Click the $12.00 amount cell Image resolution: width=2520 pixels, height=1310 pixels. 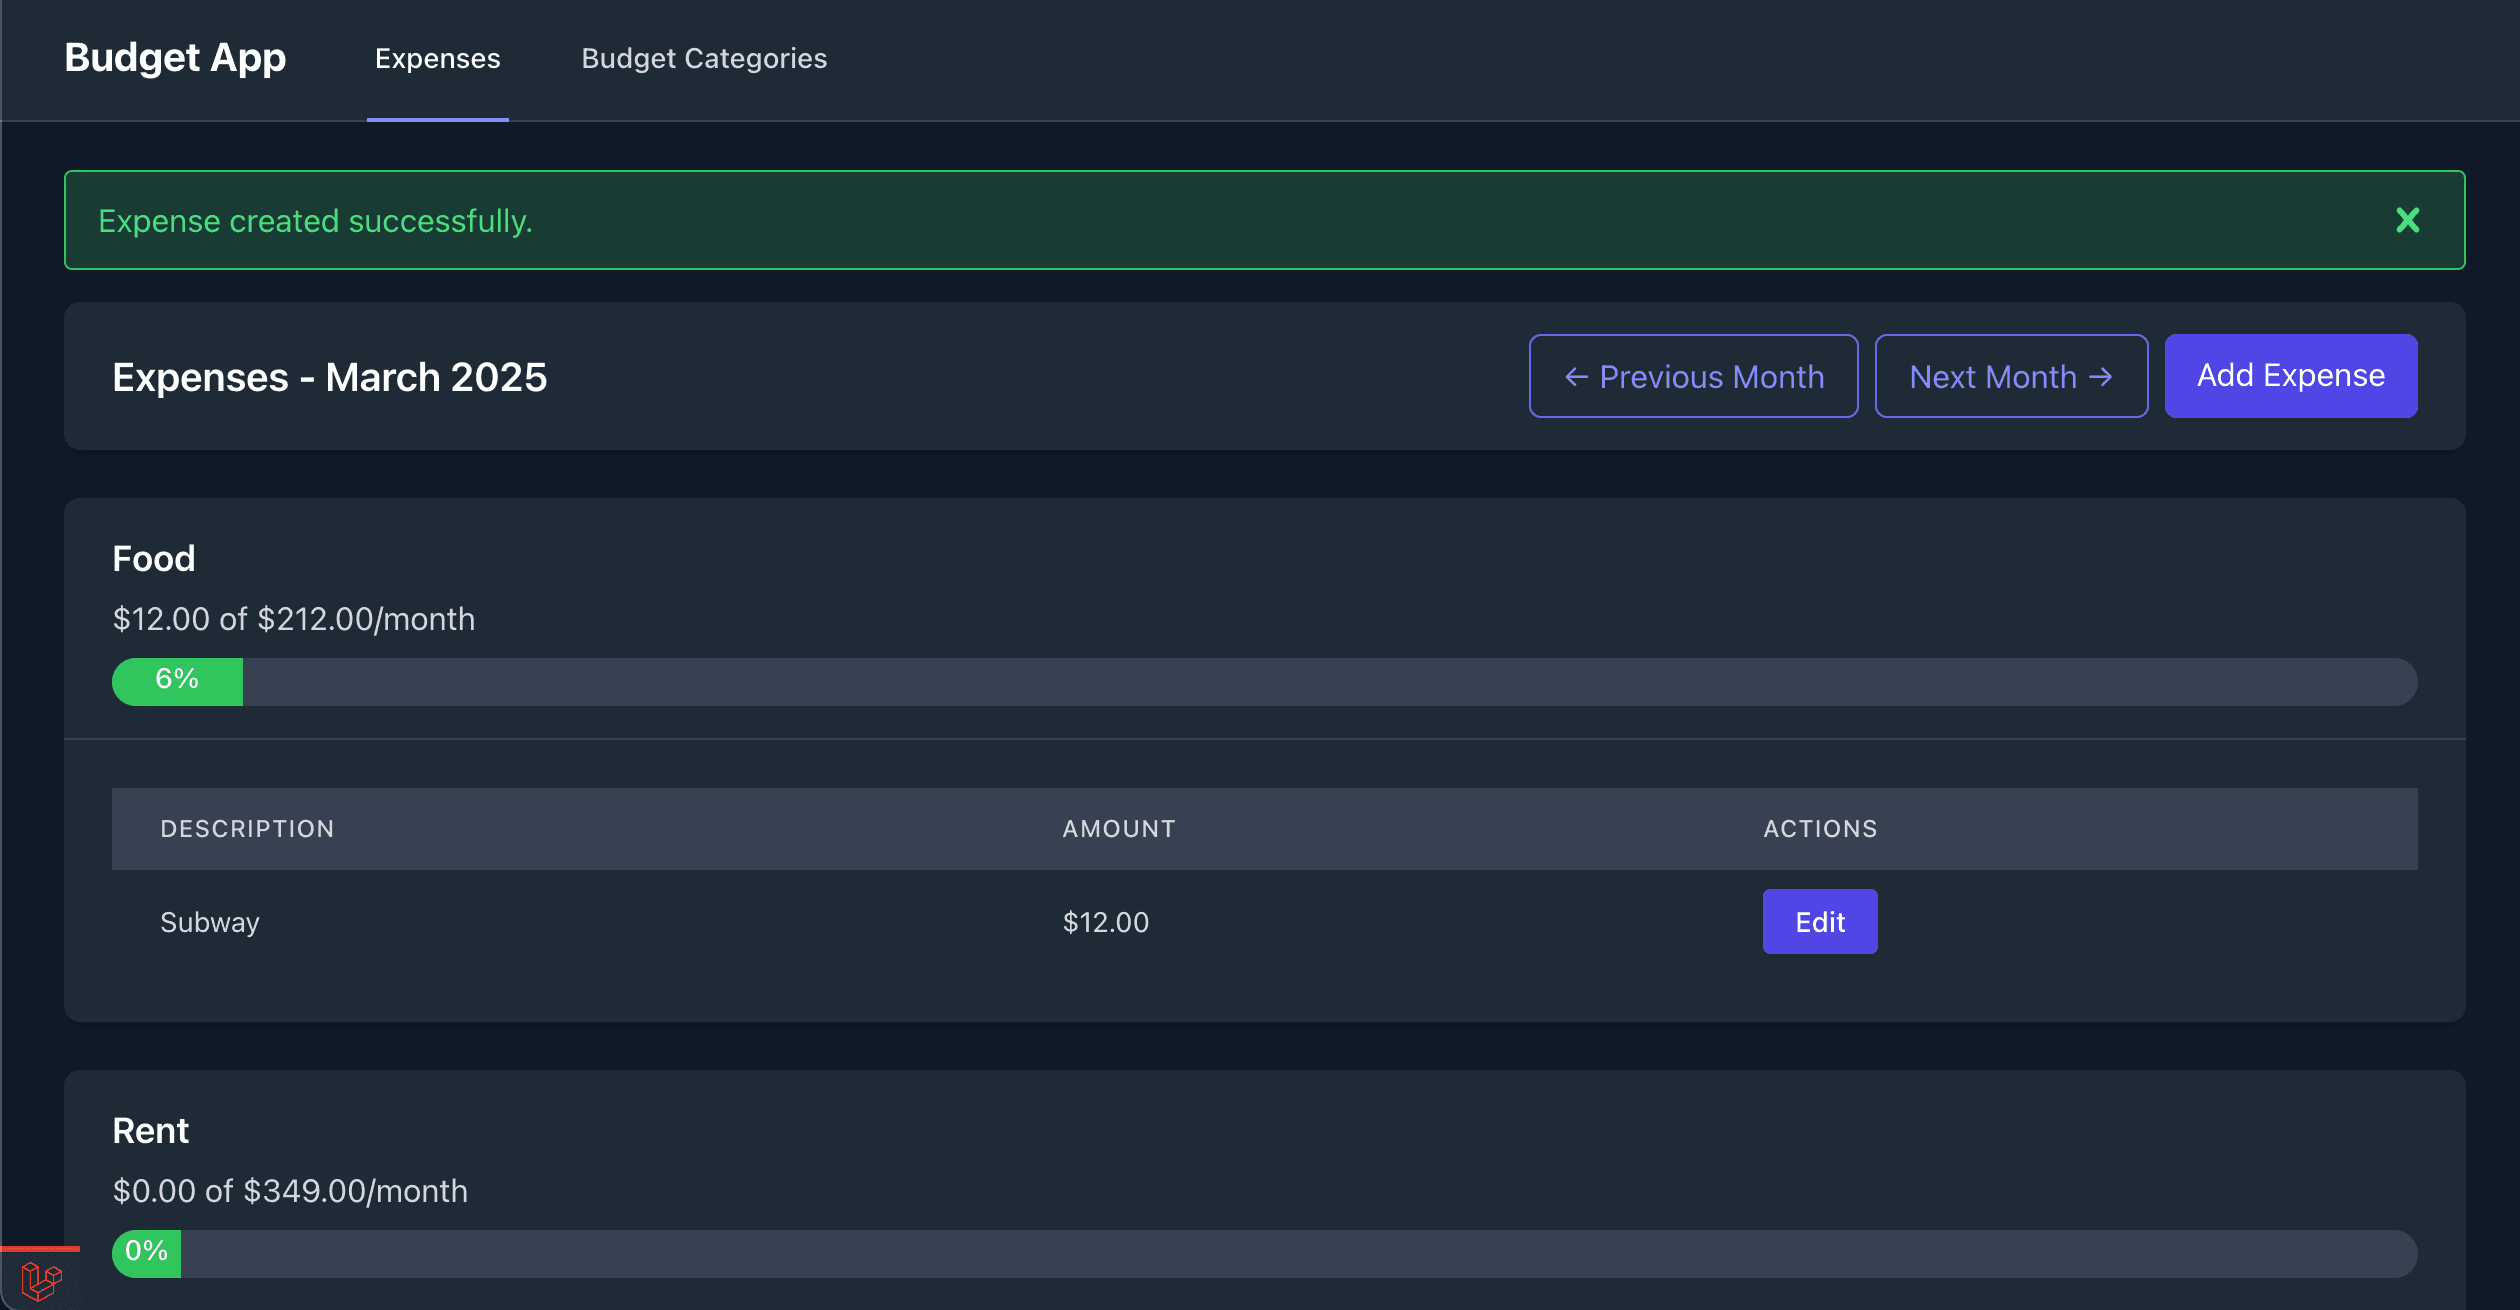click(1105, 922)
